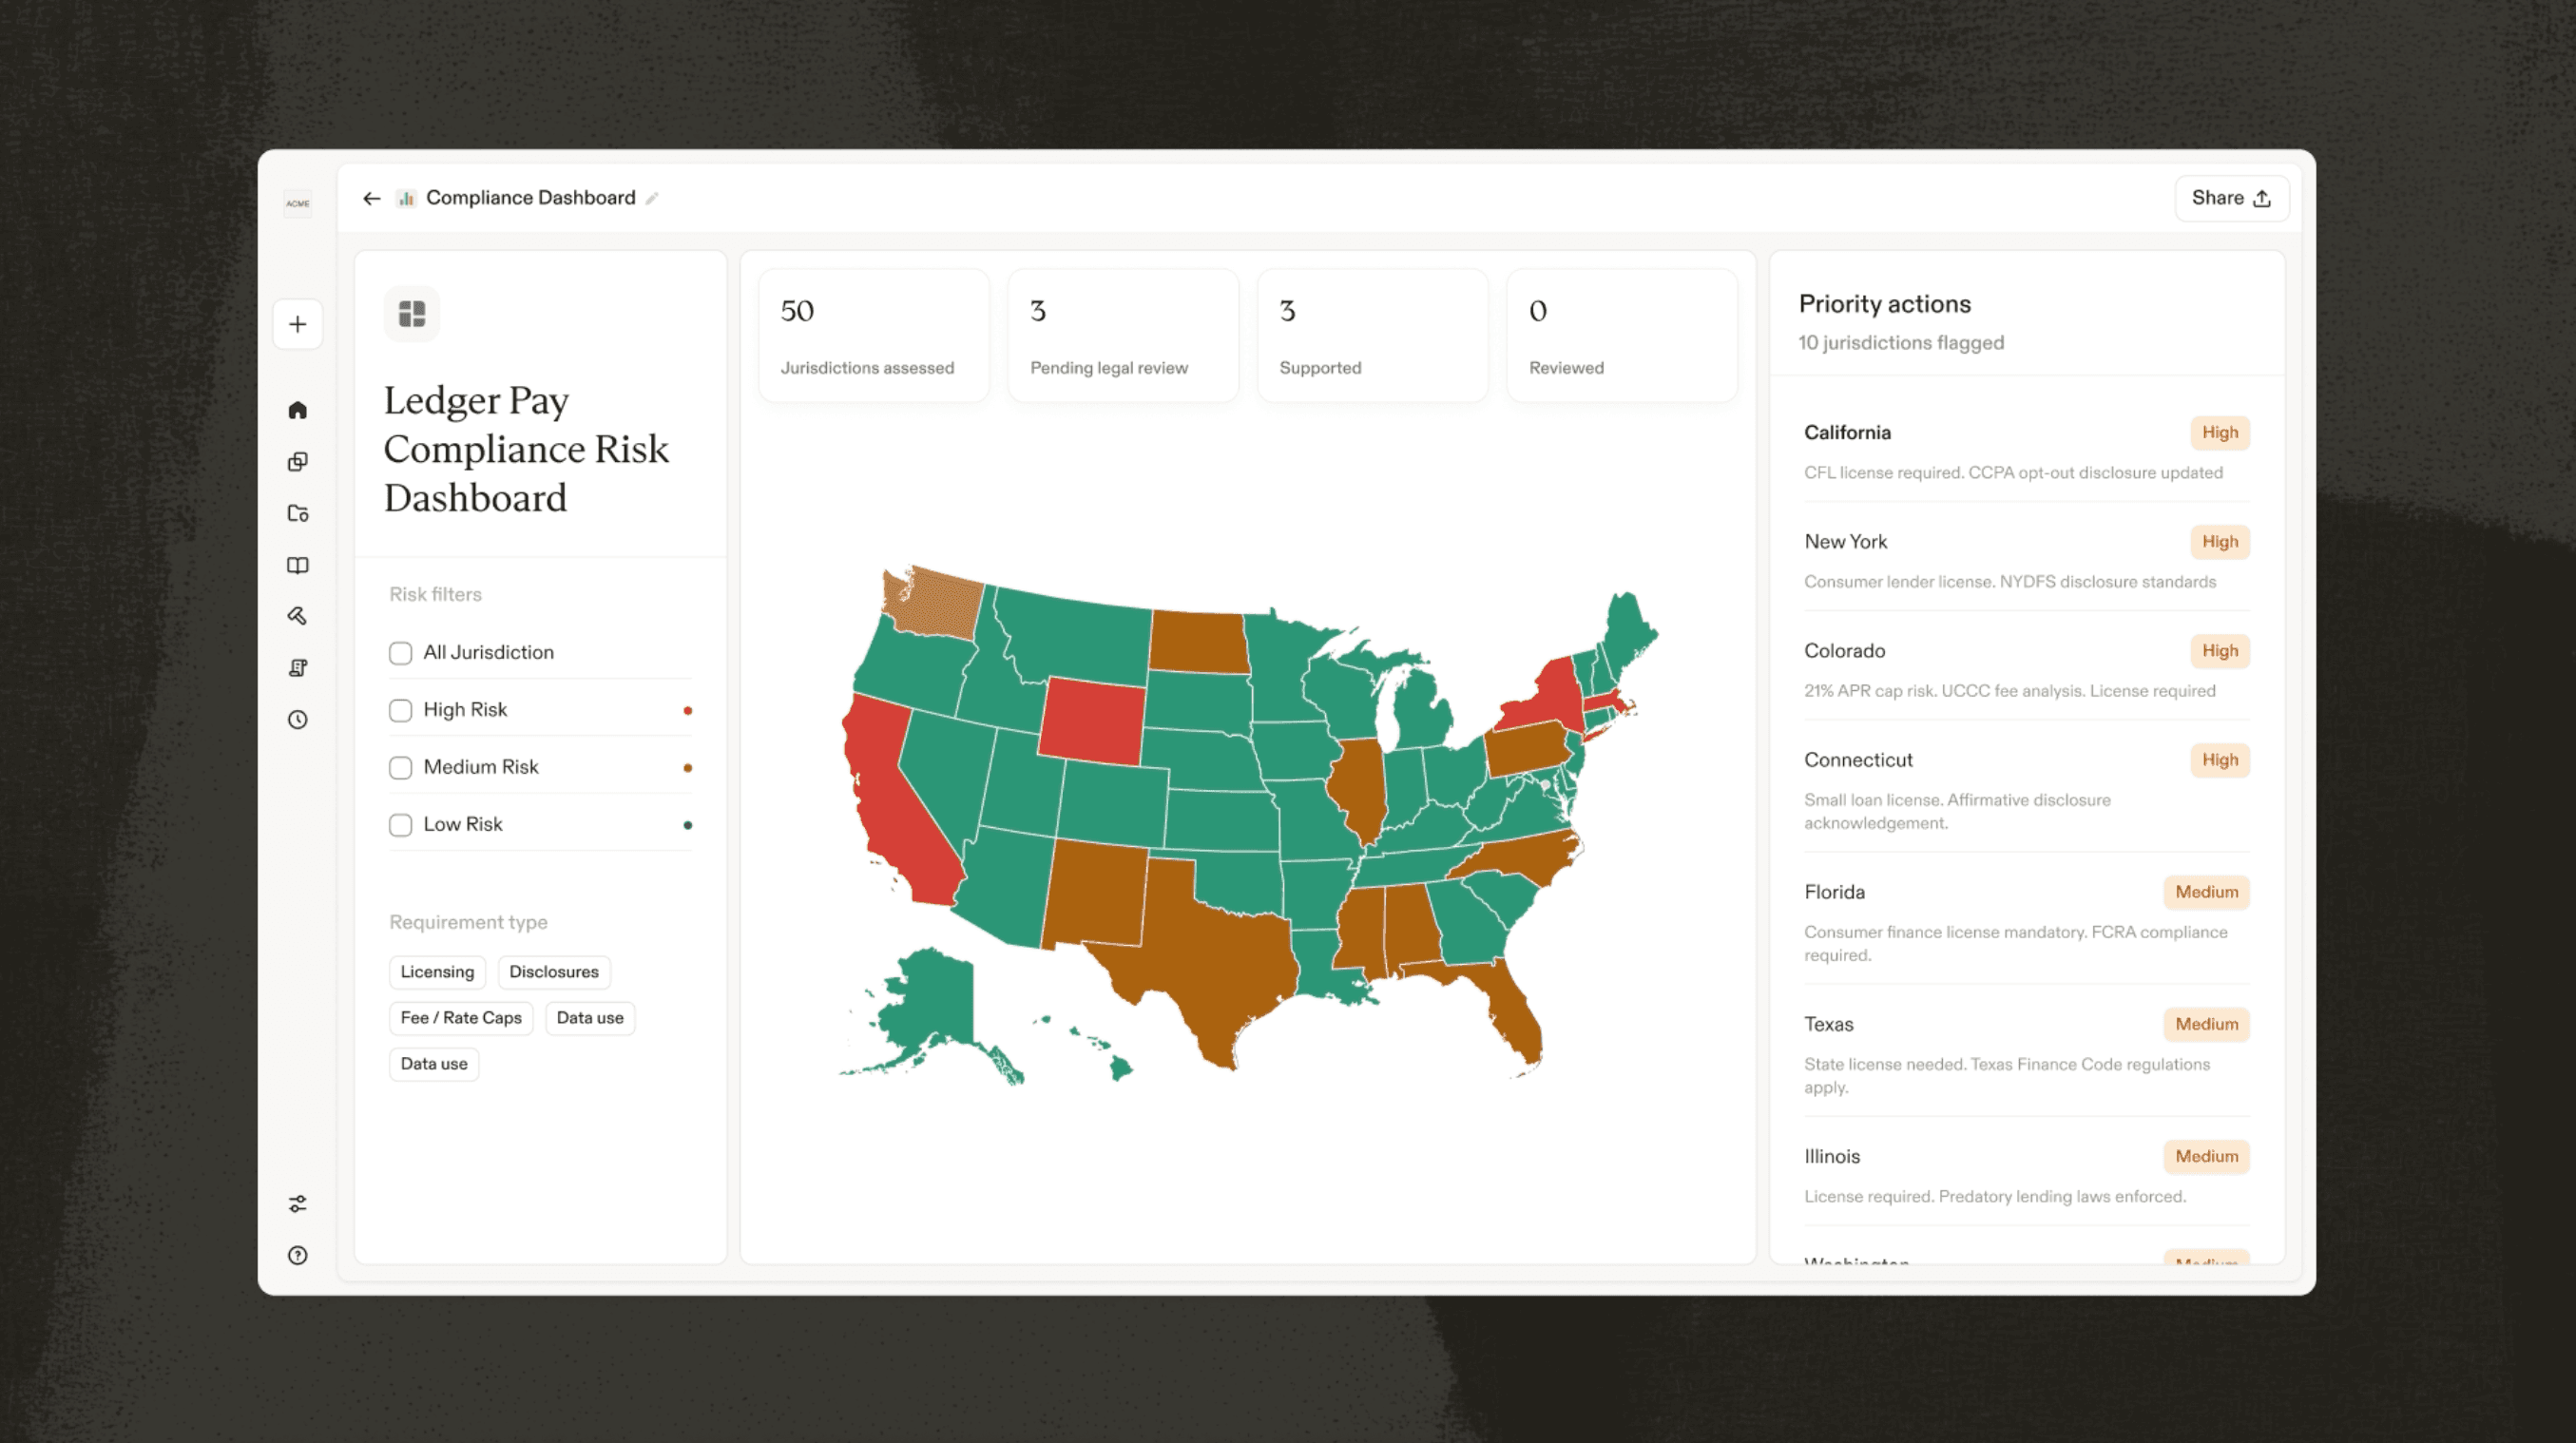
Task: Click the pencil icon to rename dashboard
Action: click(x=652, y=198)
